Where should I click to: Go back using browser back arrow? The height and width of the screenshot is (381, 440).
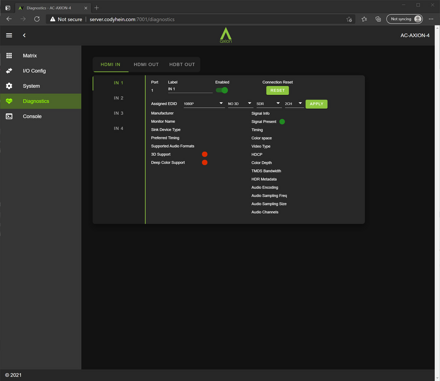pyautogui.click(x=9, y=19)
